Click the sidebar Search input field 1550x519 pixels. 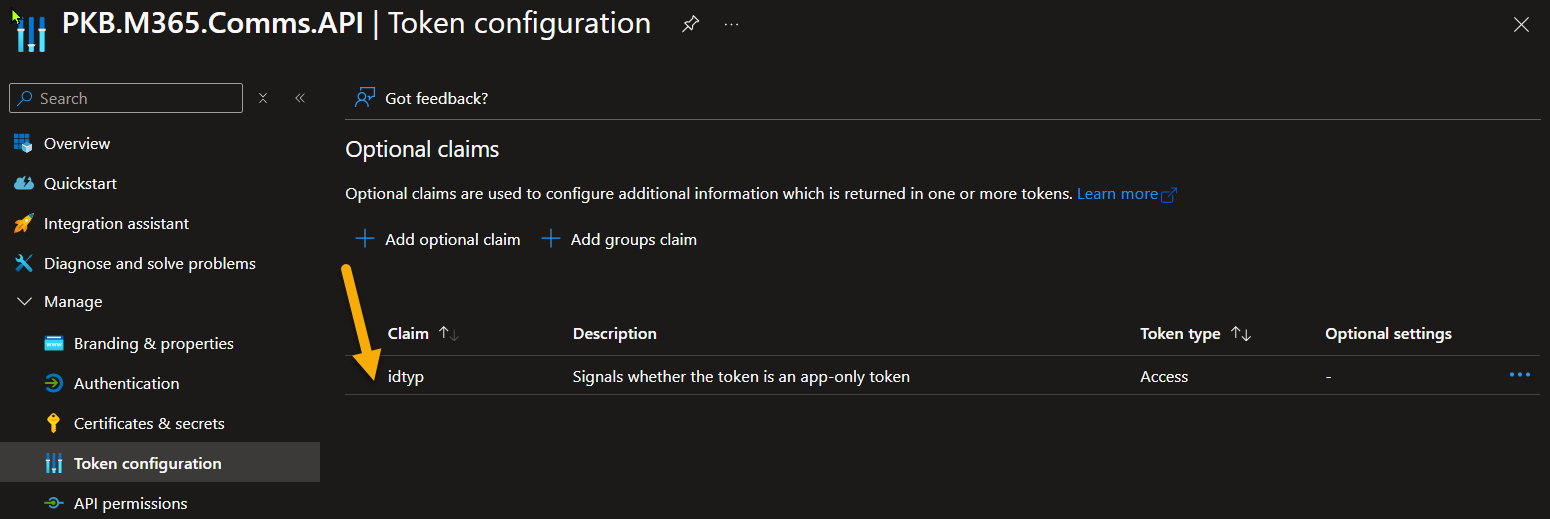click(x=126, y=98)
